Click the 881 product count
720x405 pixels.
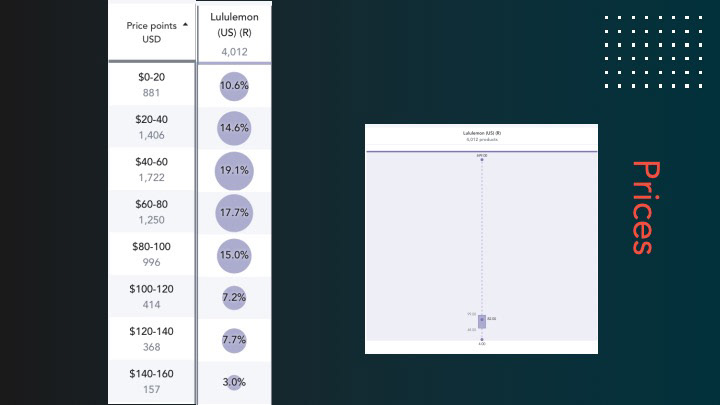pos(151,93)
